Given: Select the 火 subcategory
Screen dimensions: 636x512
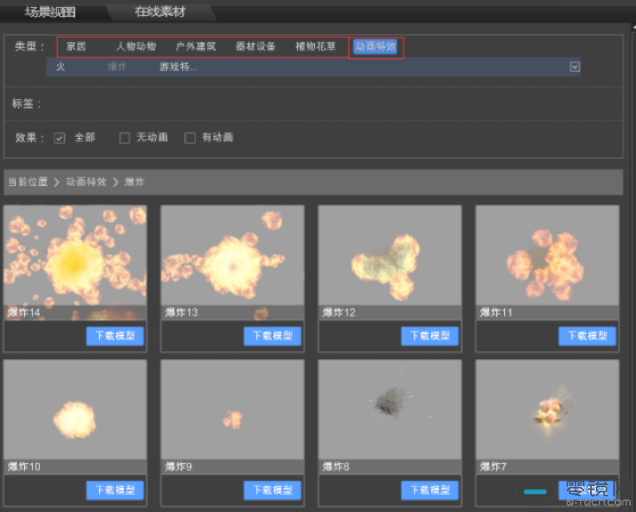Looking at the screenshot, I should tap(61, 67).
